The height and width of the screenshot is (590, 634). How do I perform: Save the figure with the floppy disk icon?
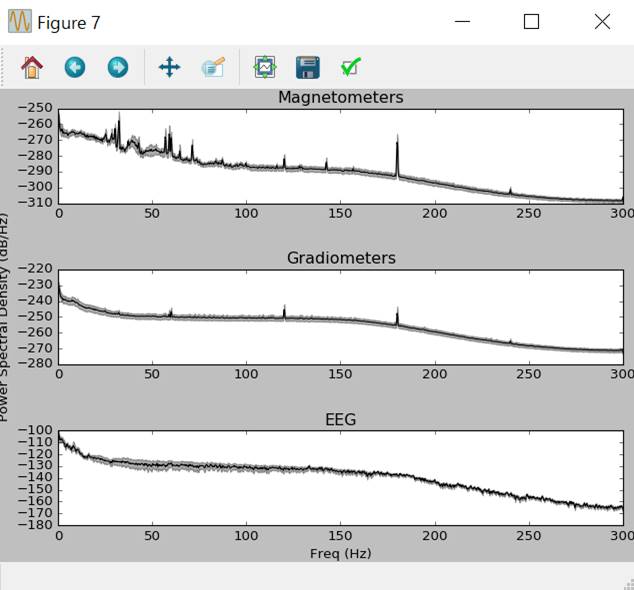click(307, 67)
